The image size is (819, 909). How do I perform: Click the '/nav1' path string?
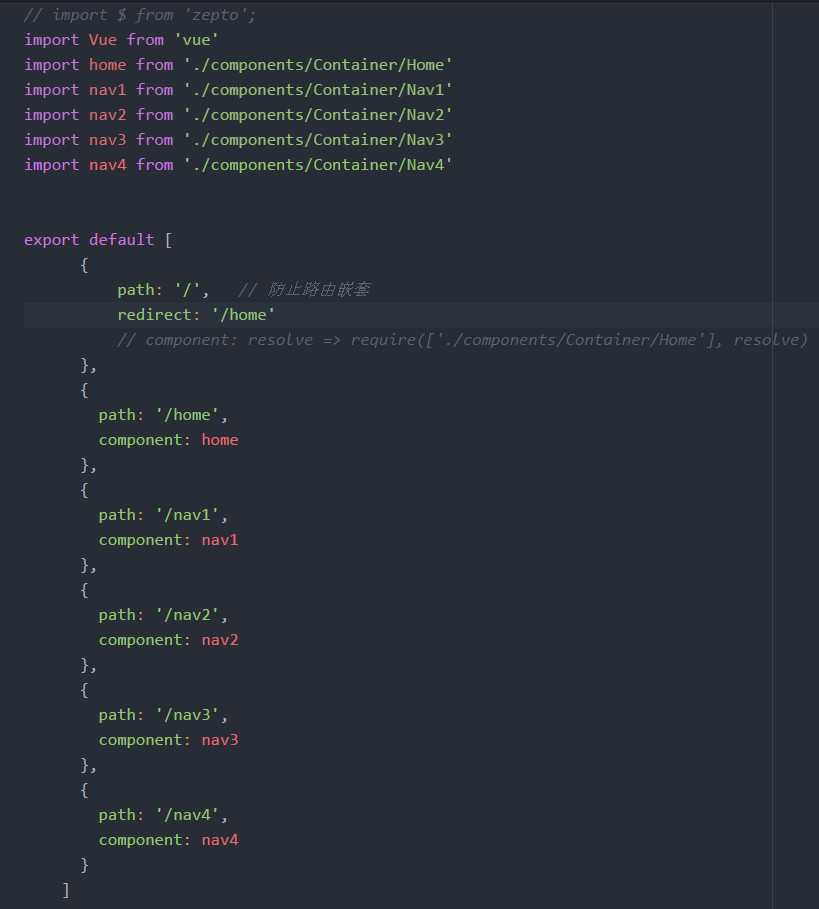[187, 515]
